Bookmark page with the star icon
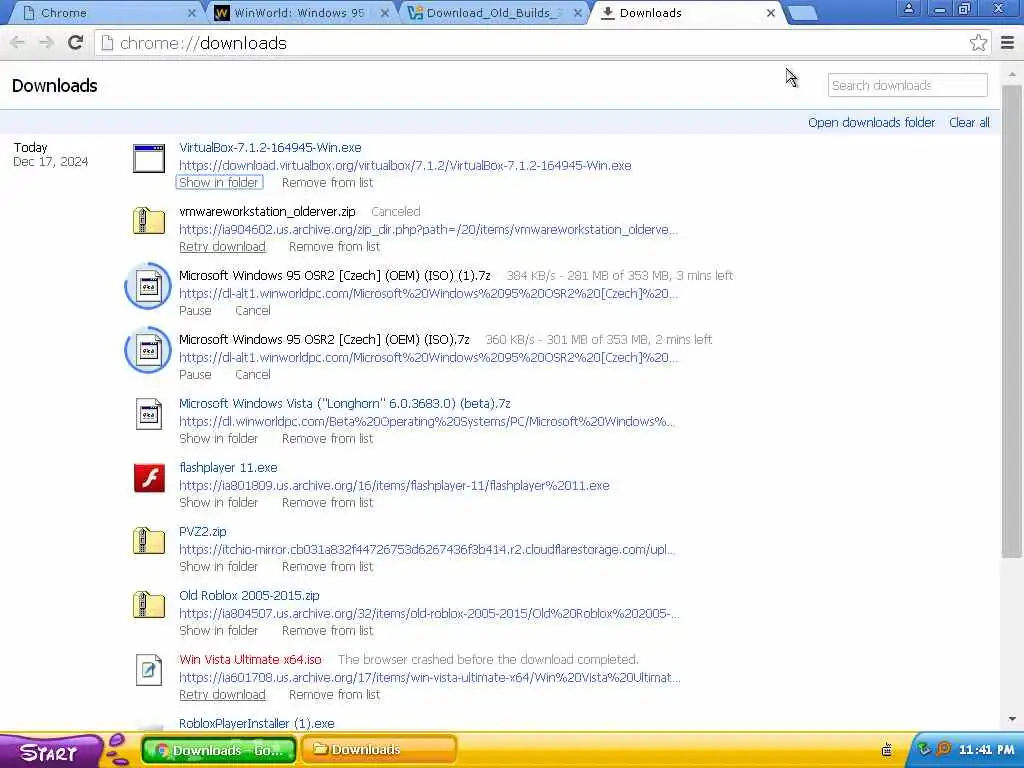 pos(978,43)
